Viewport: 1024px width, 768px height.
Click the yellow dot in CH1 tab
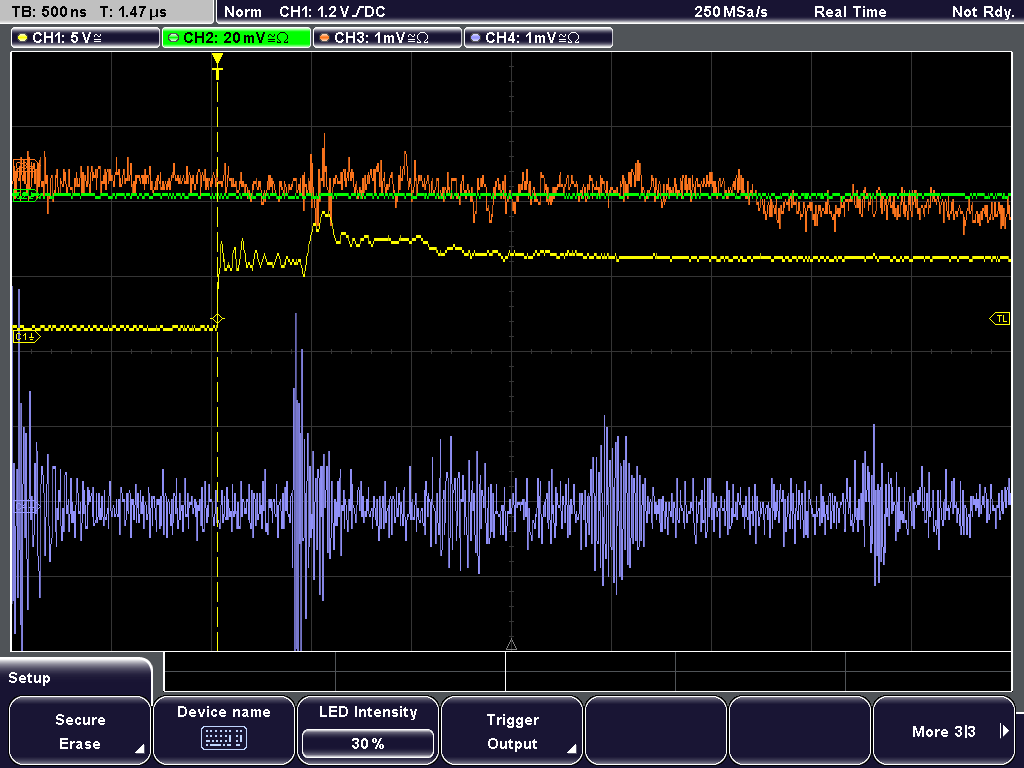point(23,38)
